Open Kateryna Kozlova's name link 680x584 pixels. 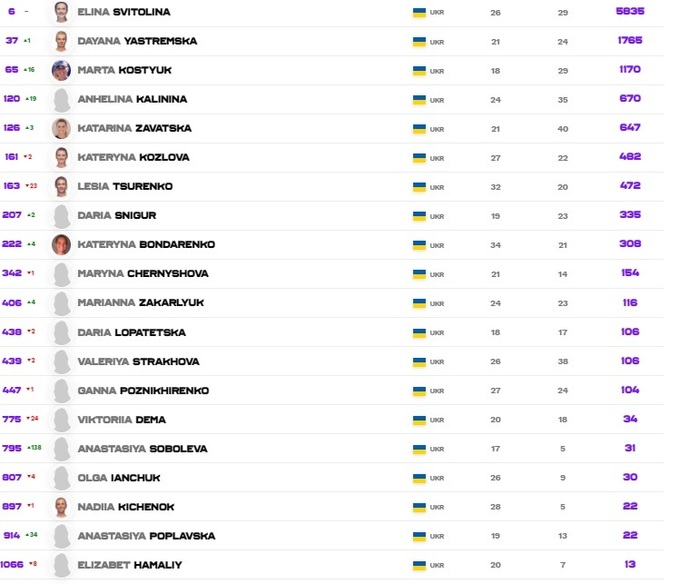pos(133,157)
